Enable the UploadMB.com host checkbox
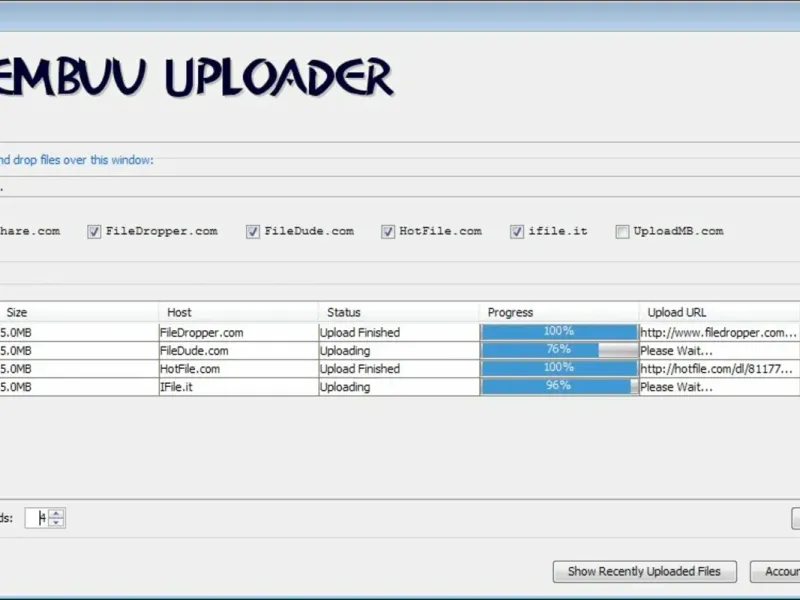Screen dimensions: 800x600 tap(622, 232)
